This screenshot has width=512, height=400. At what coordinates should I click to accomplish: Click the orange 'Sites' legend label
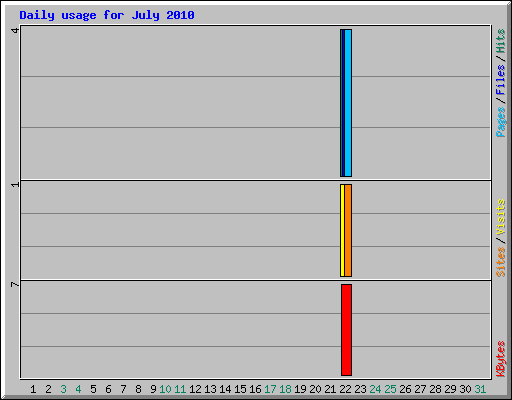(500, 262)
